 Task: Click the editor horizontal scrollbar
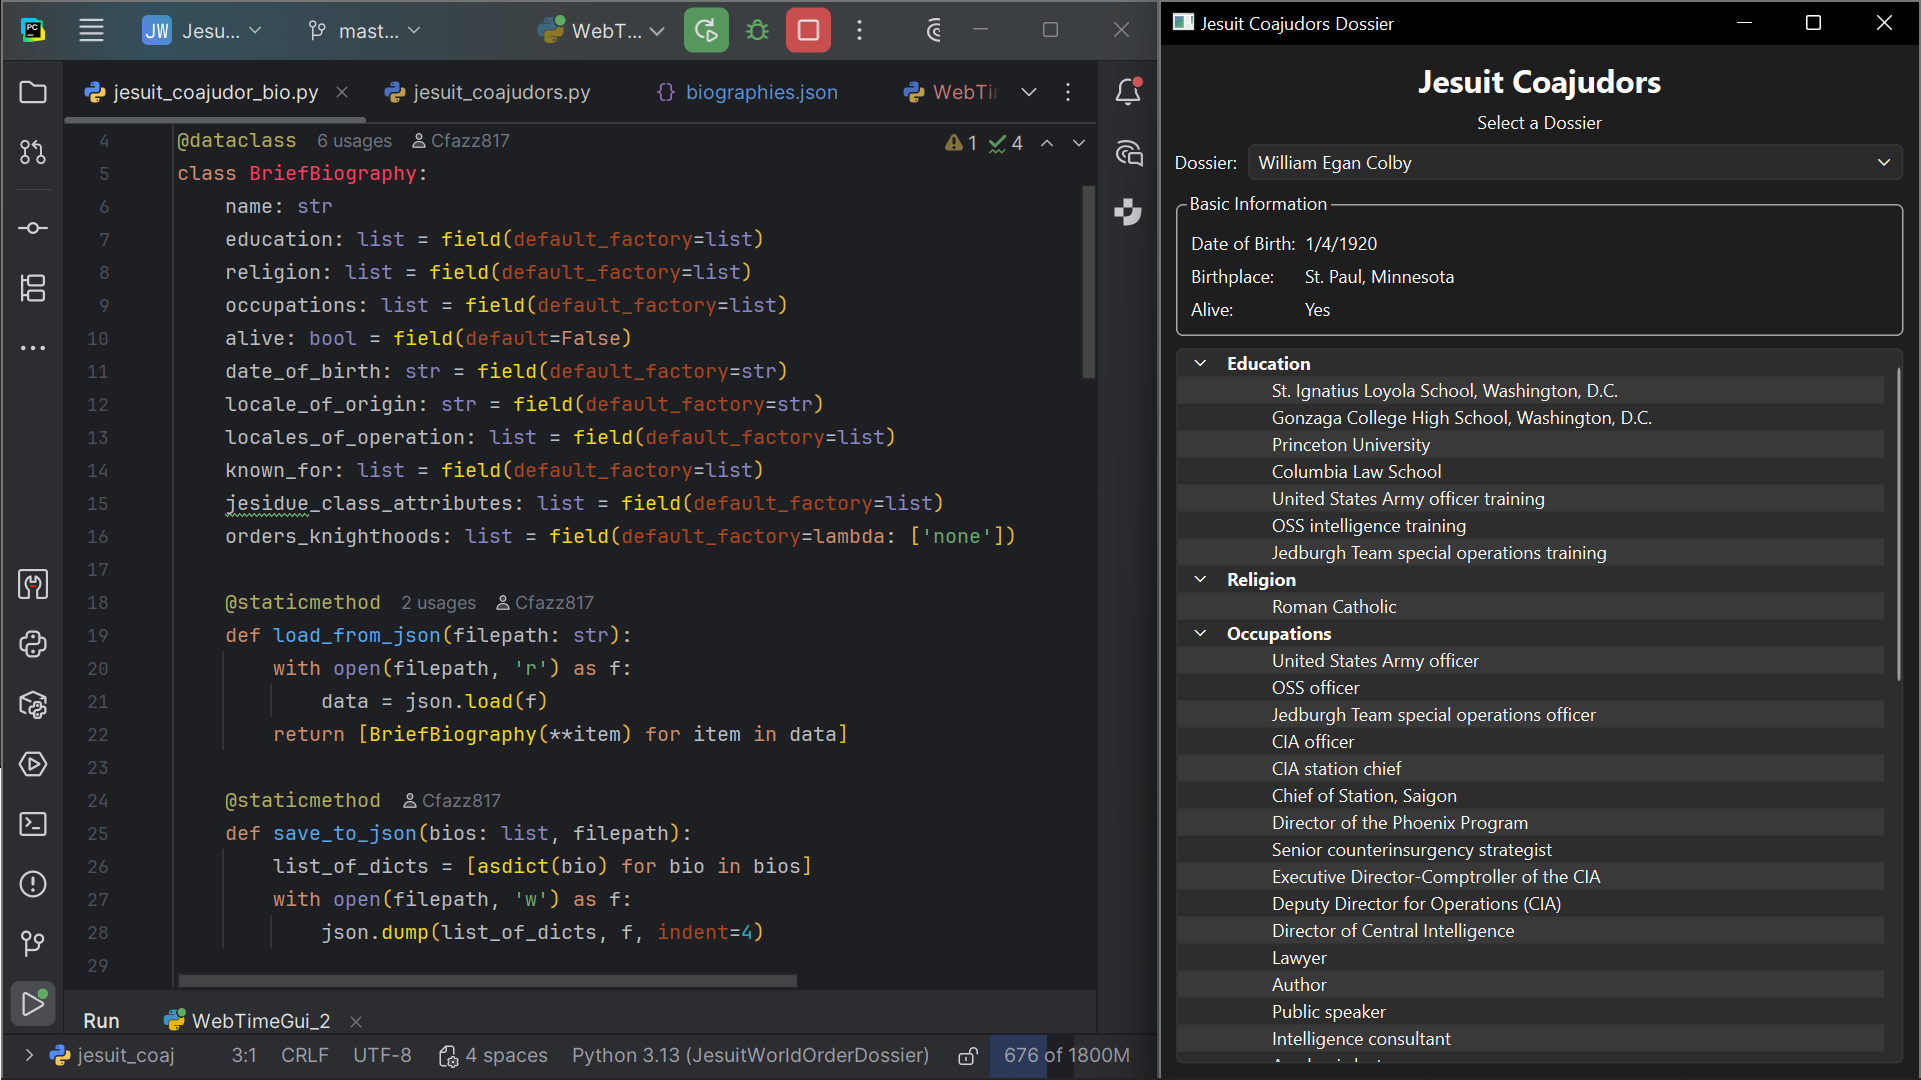click(487, 981)
